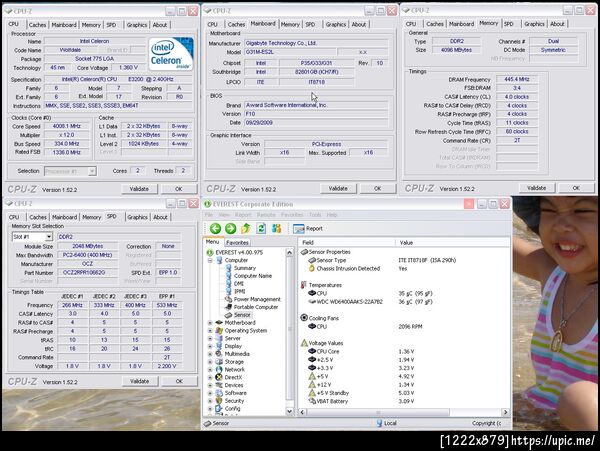Expand the Server tree node

click(210, 339)
